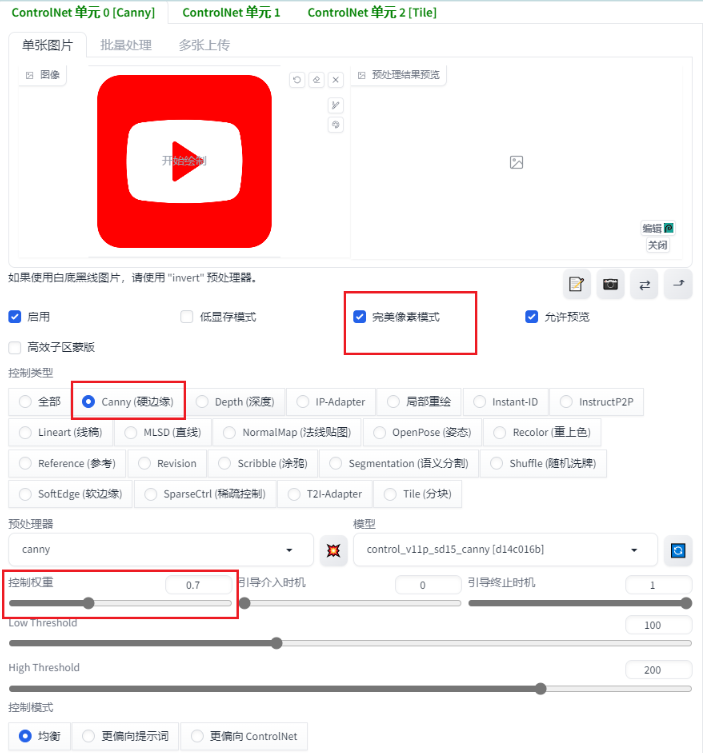Click the undo icon above the image
The image size is (703, 753).
click(297, 80)
